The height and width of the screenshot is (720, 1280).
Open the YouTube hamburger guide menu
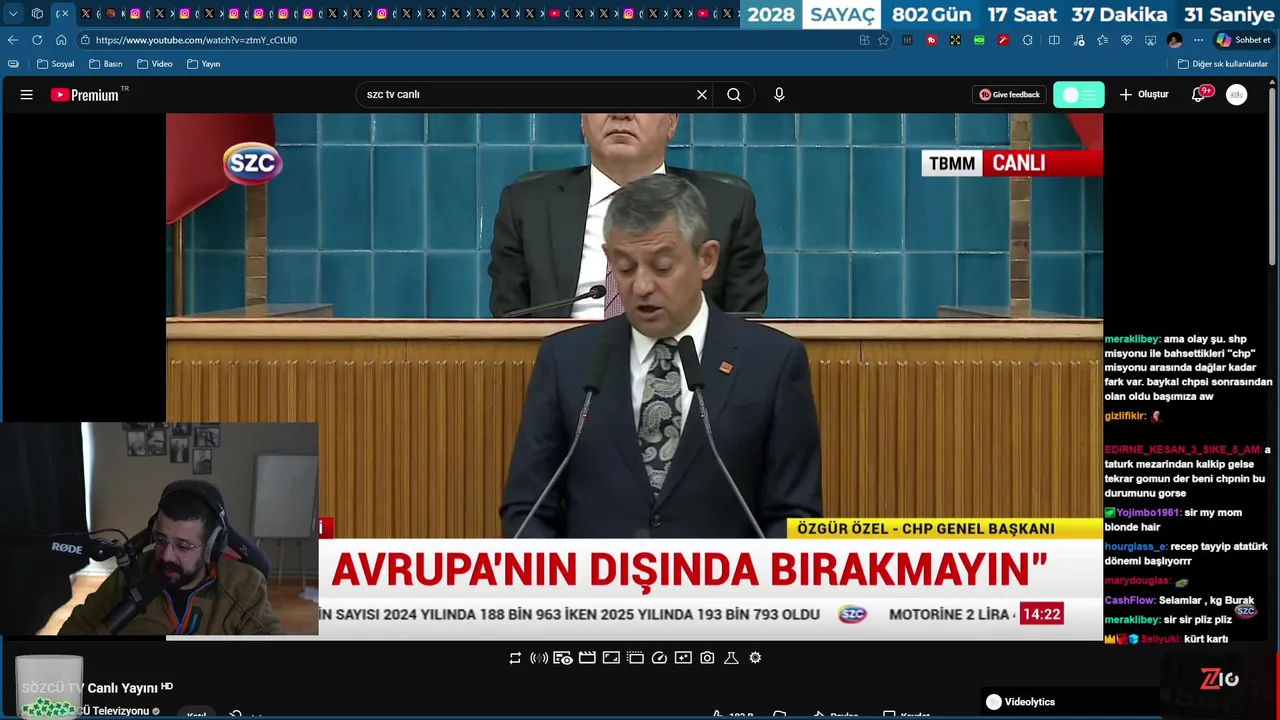(27, 95)
